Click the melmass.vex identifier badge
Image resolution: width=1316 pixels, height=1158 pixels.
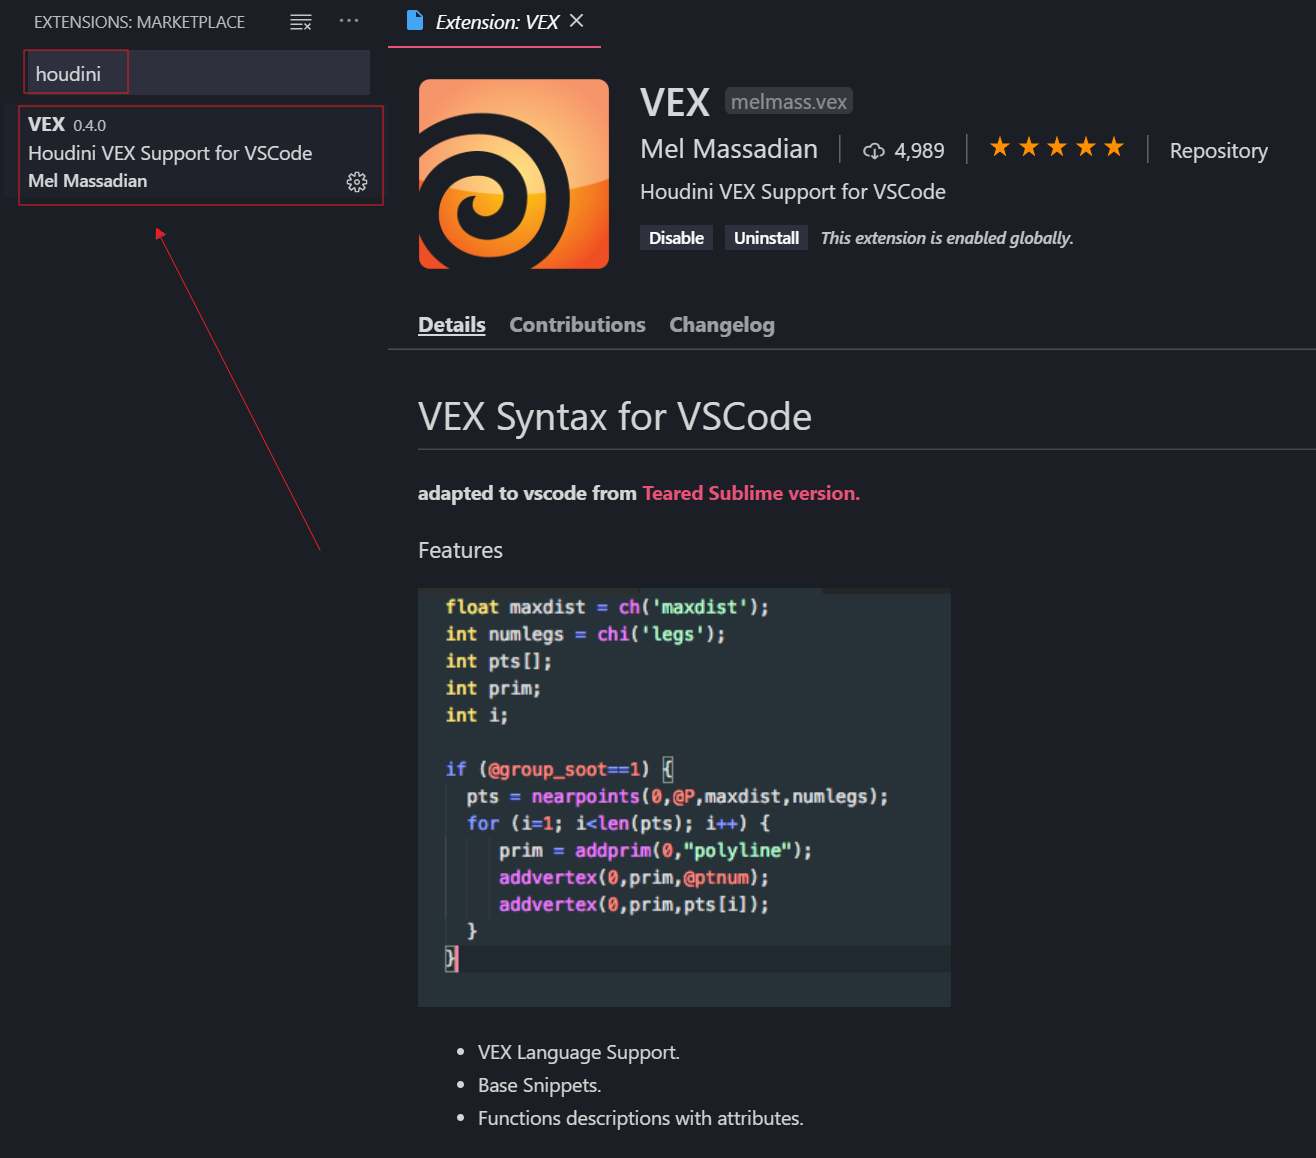[788, 101]
